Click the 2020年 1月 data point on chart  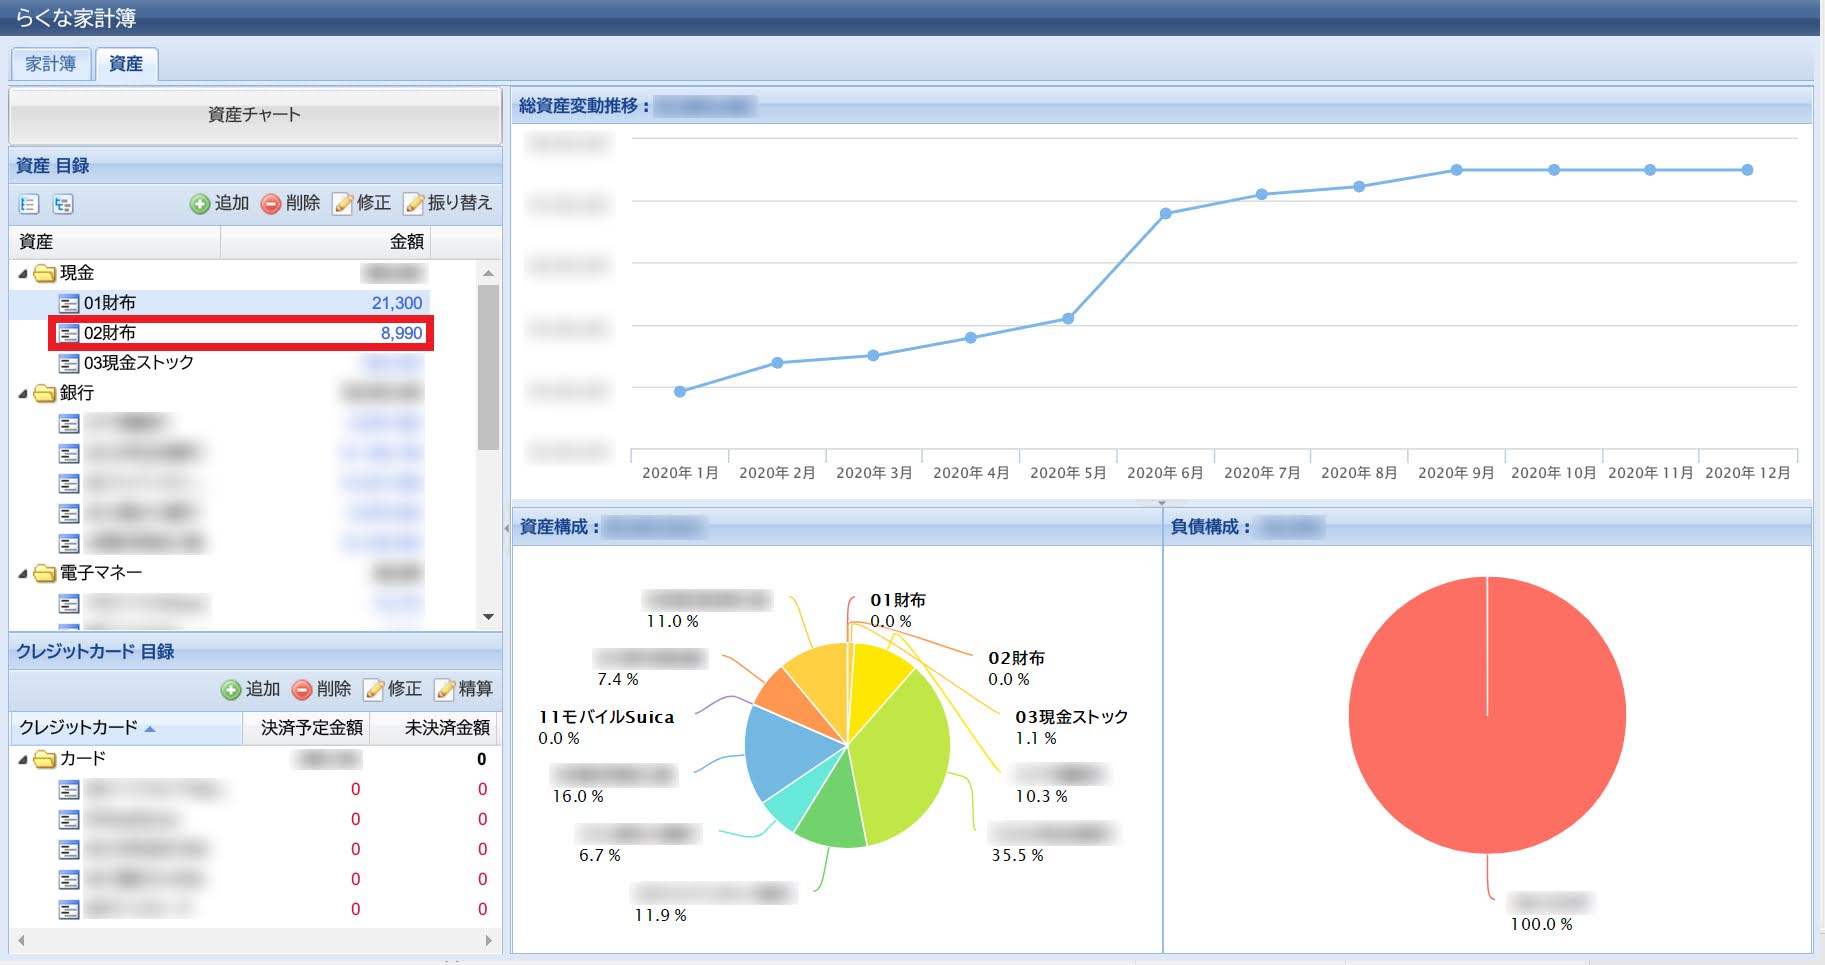pyautogui.click(x=680, y=391)
